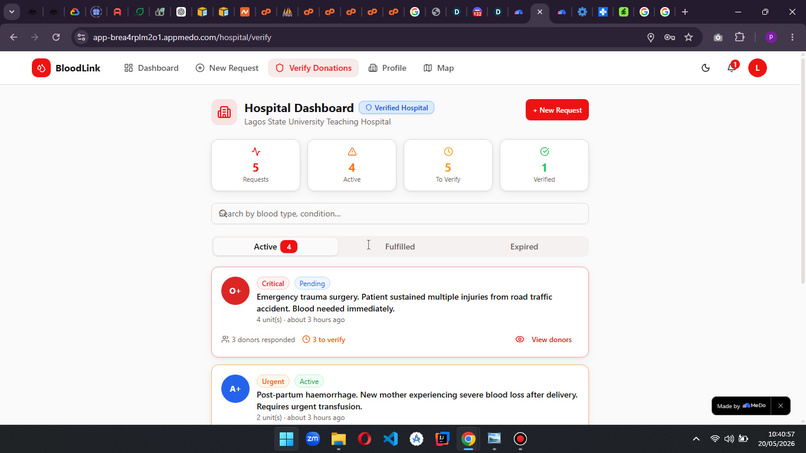The height and width of the screenshot is (453, 806).
Task: Open Zoom from taskbar
Action: tap(313, 439)
